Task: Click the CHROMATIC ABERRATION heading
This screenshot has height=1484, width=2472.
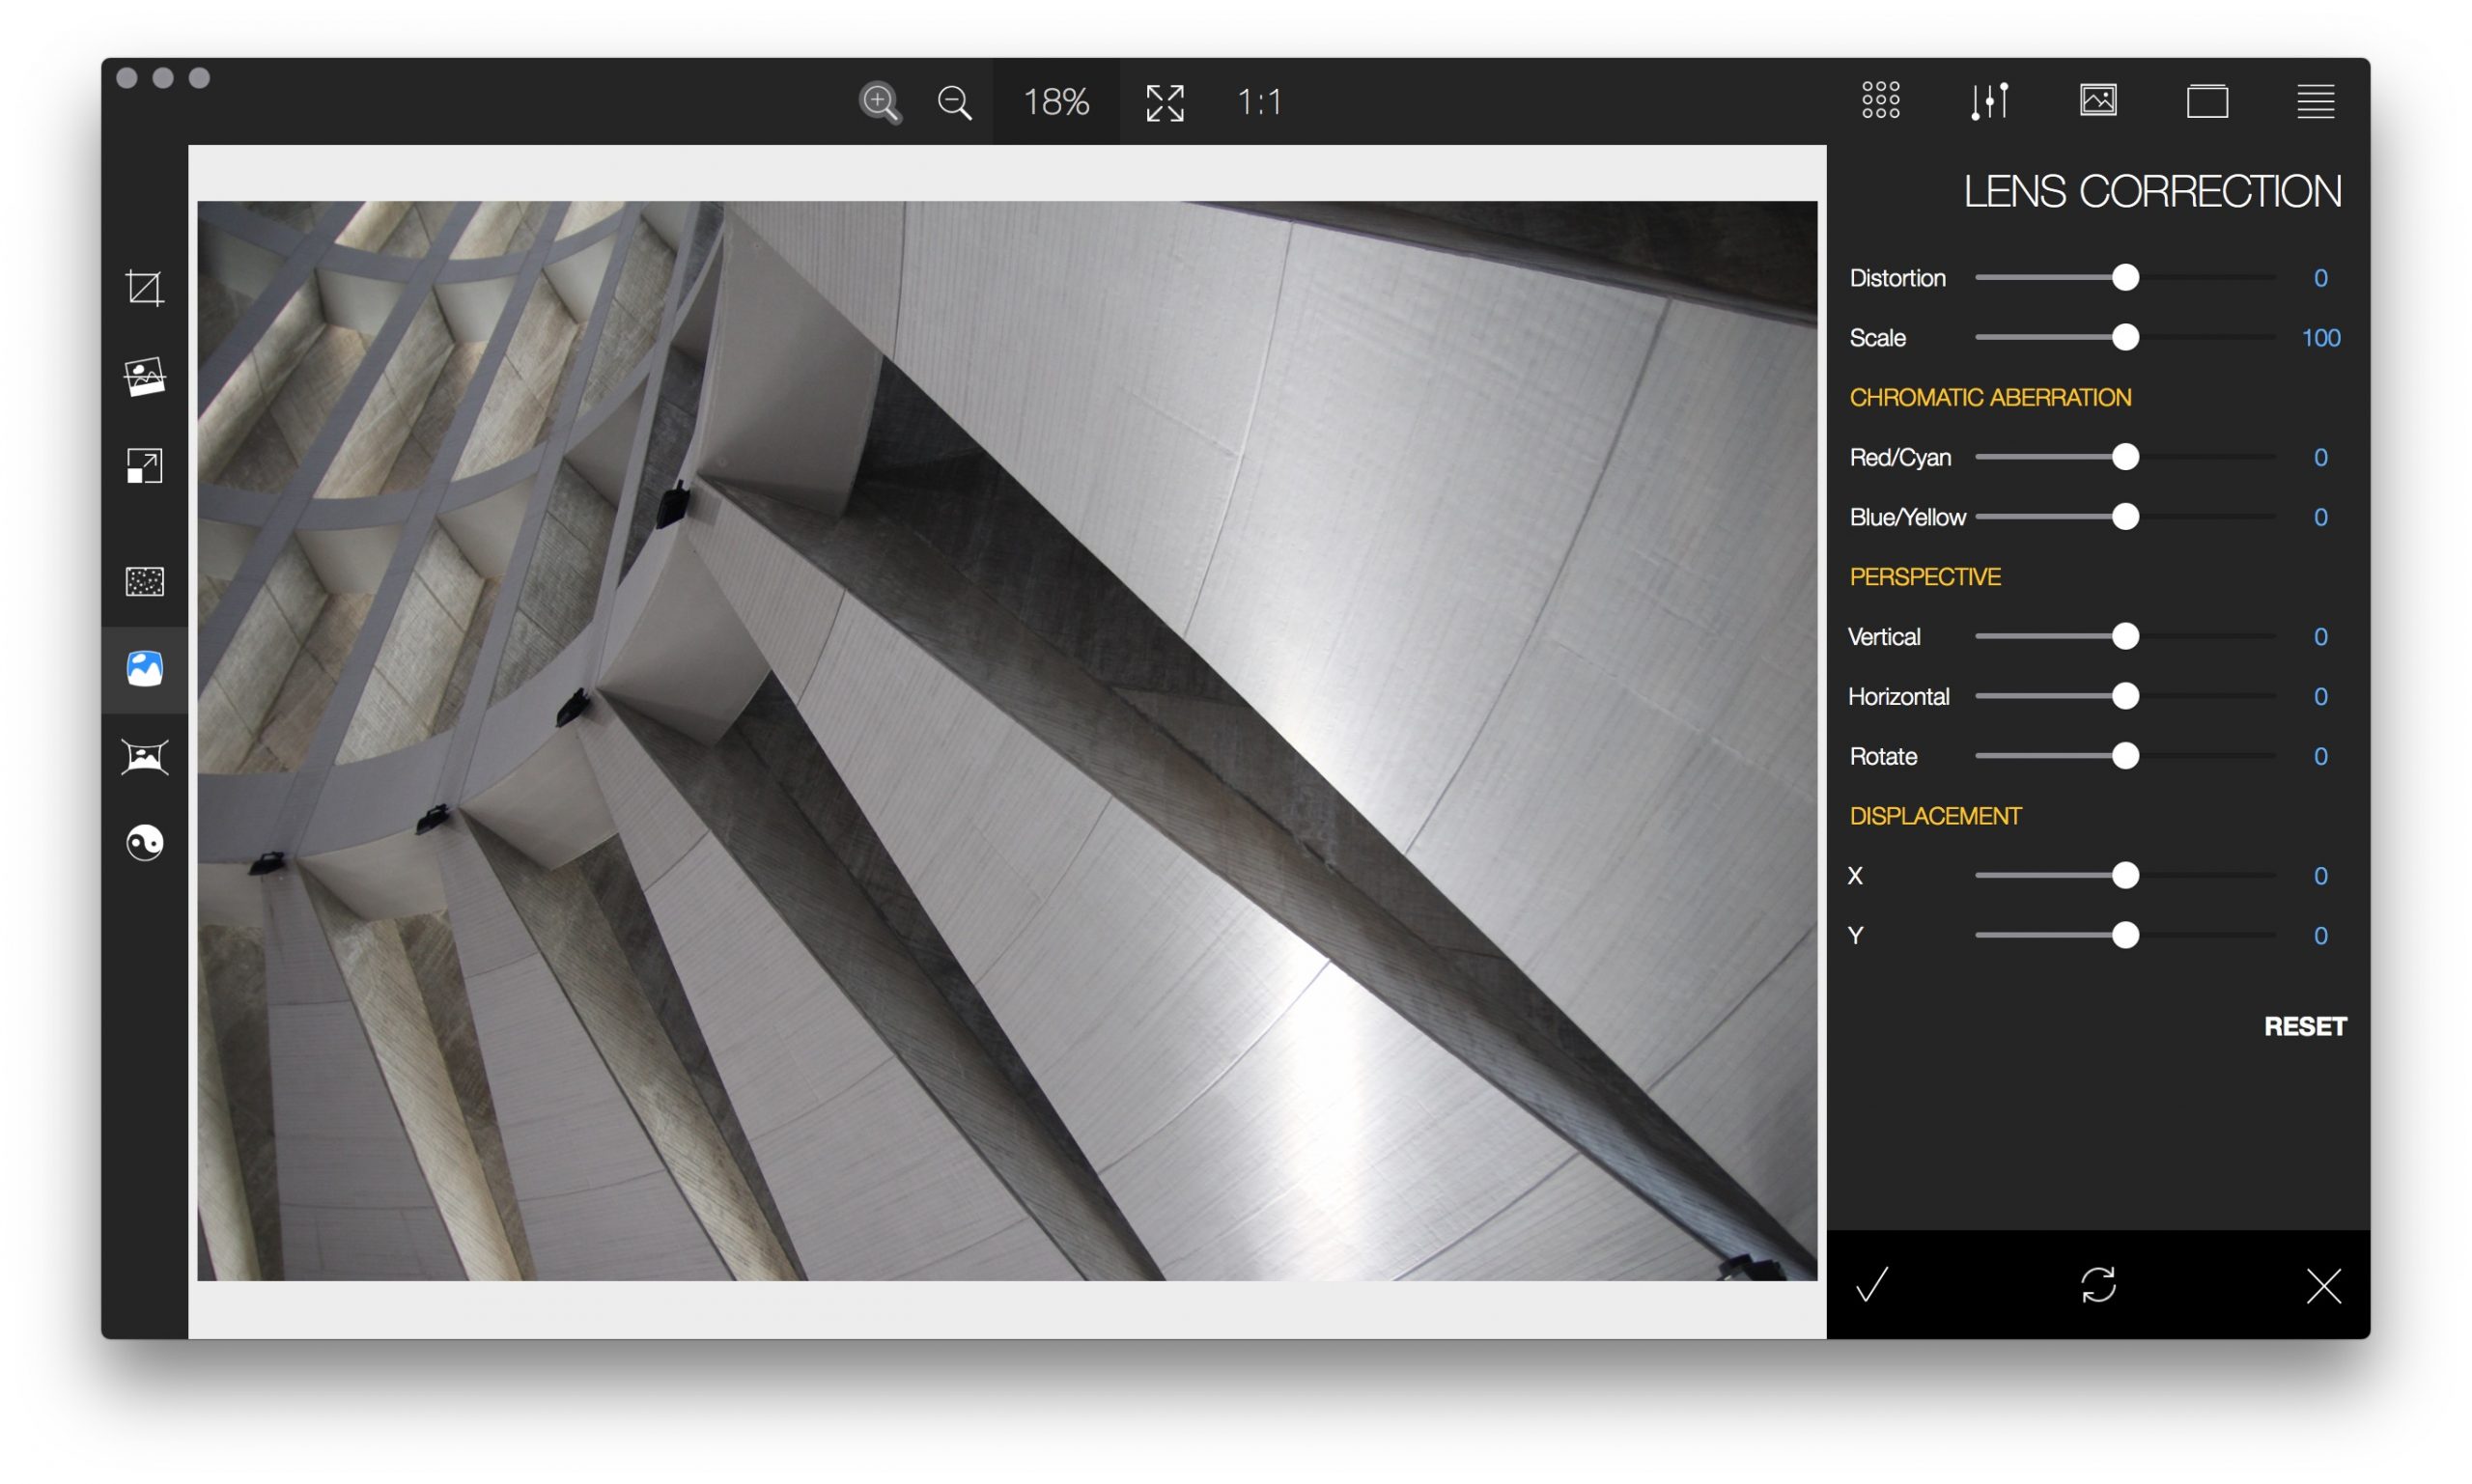Action: click(1989, 397)
